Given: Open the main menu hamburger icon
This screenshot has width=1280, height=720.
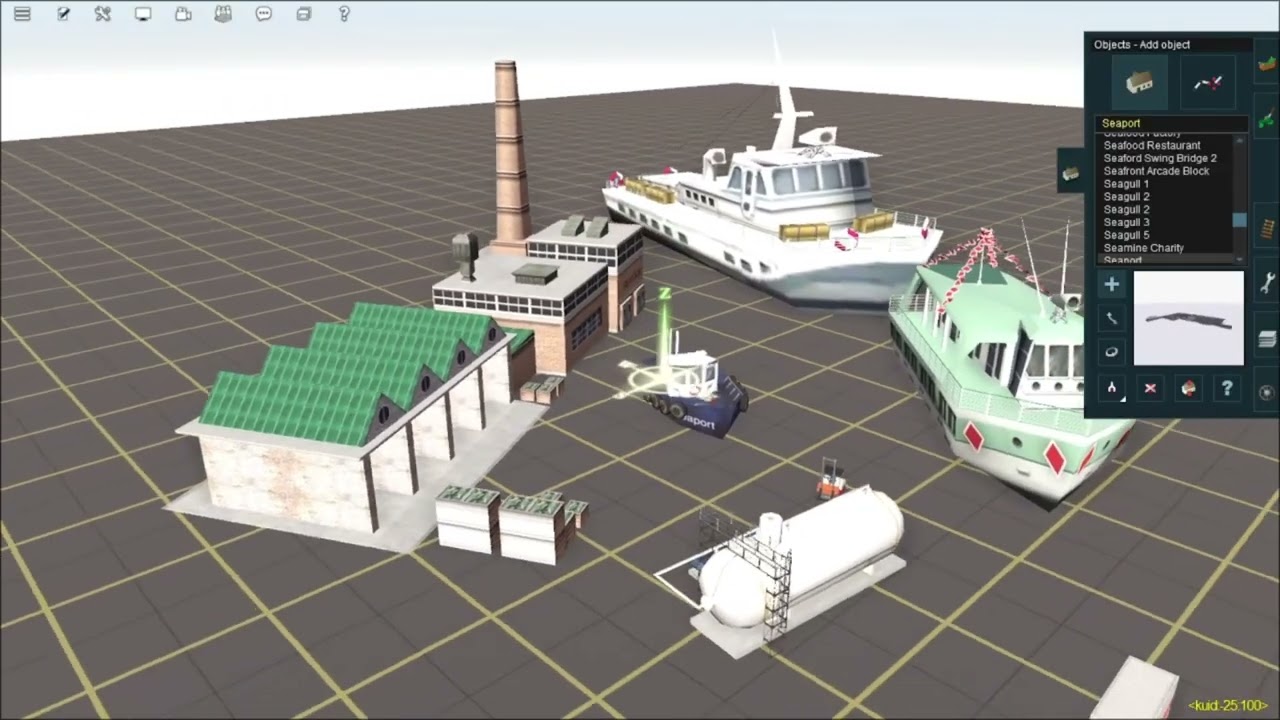Looking at the screenshot, I should 22,14.
